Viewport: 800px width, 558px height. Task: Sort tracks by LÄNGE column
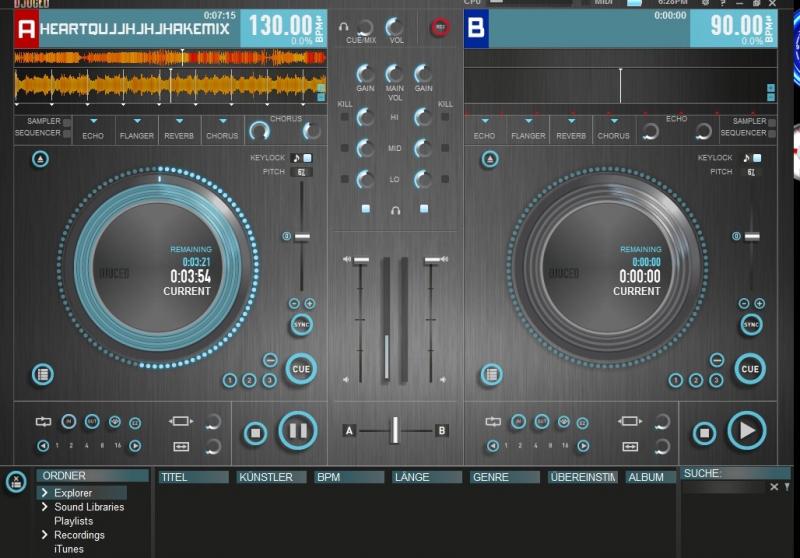click(x=427, y=477)
